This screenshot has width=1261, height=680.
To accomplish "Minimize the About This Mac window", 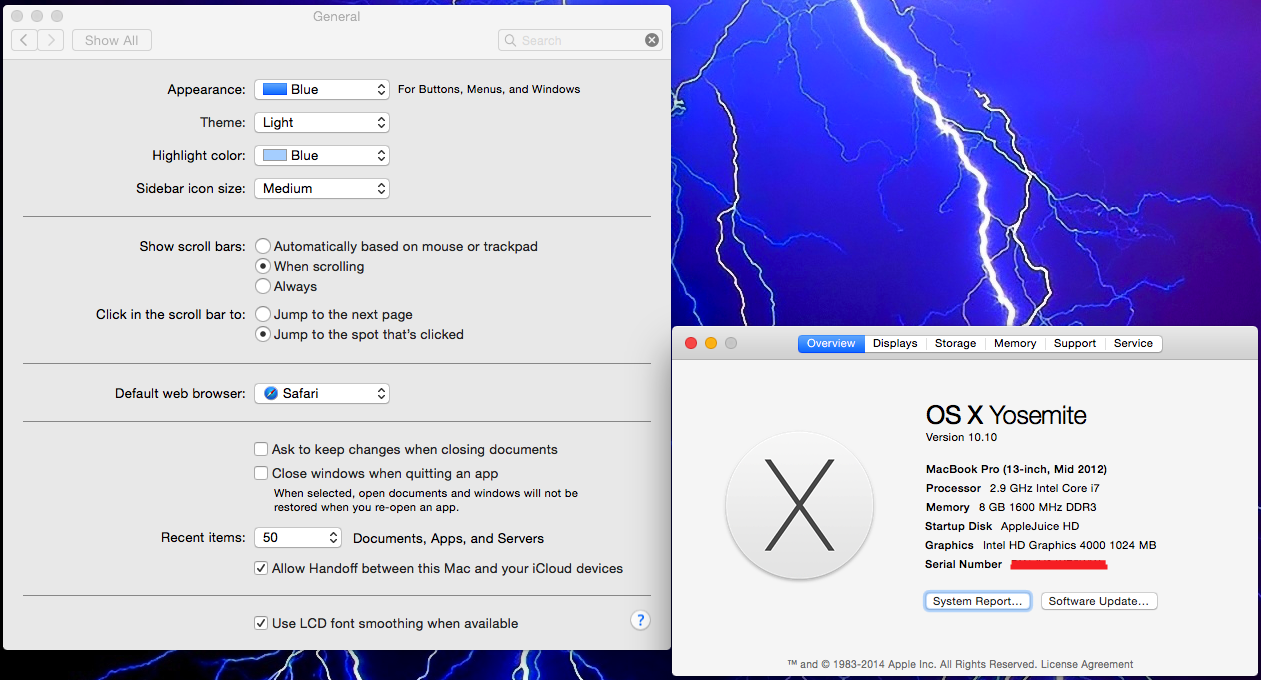I will (711, 343).
